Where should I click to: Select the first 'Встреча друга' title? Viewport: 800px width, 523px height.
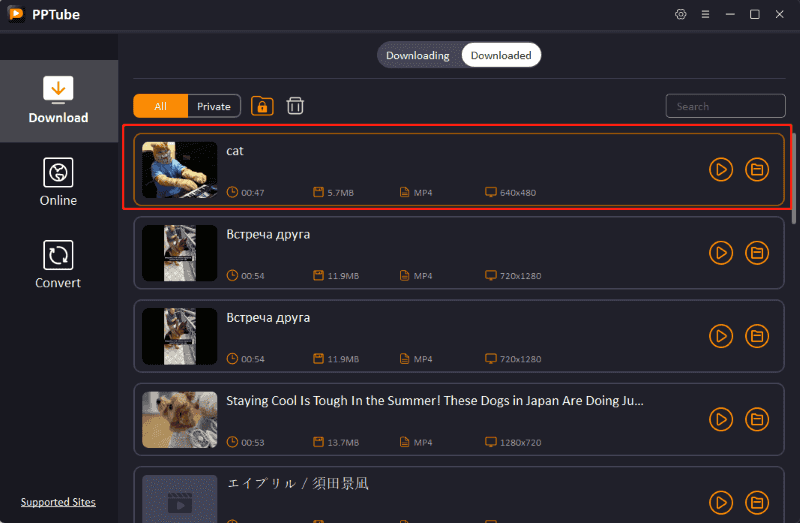[268, 235]
